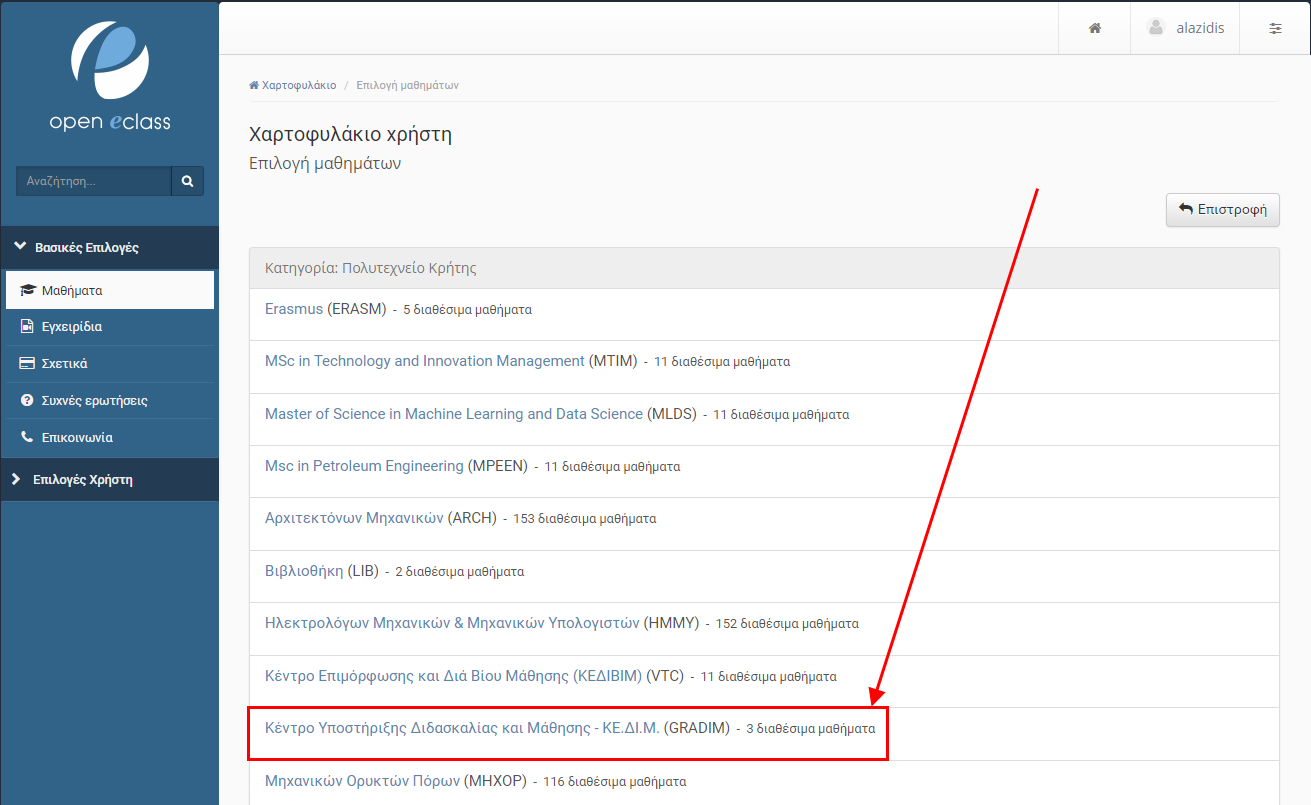Image resolution: width=1311 pixels, height=805 pixels.
Task: Open the Σχετικά sidebar item
Action: click(x=110, y=363)
